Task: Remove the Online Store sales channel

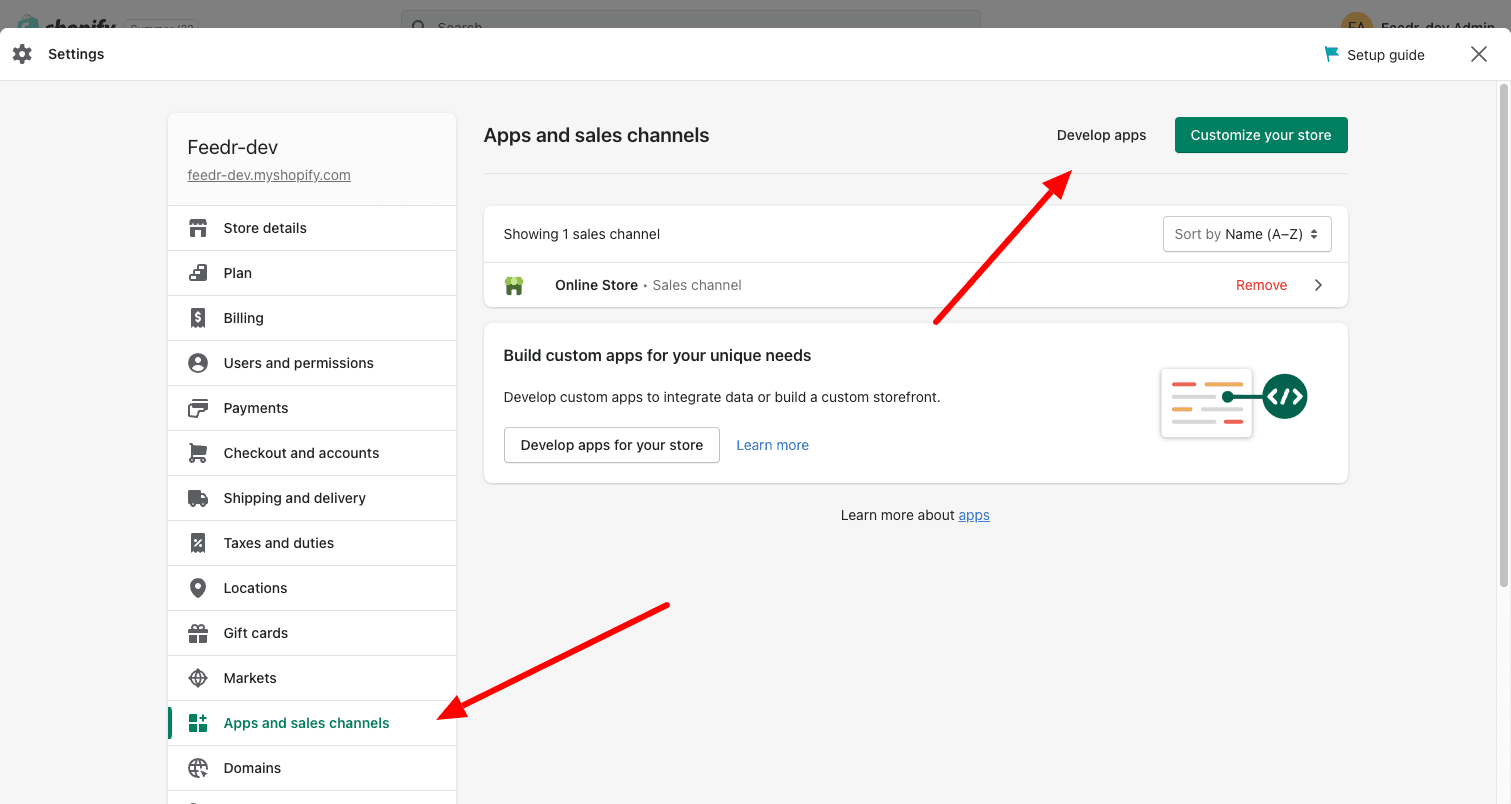Action: tap(1261, 285)
